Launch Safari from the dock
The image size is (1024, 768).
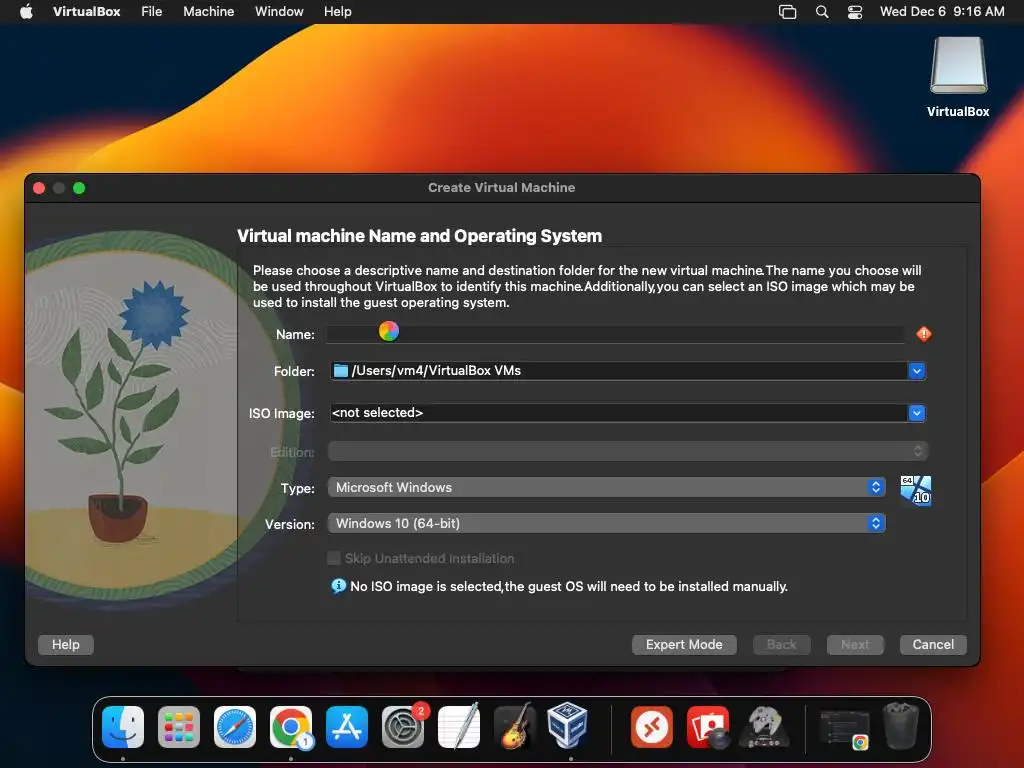click(235, 727)
